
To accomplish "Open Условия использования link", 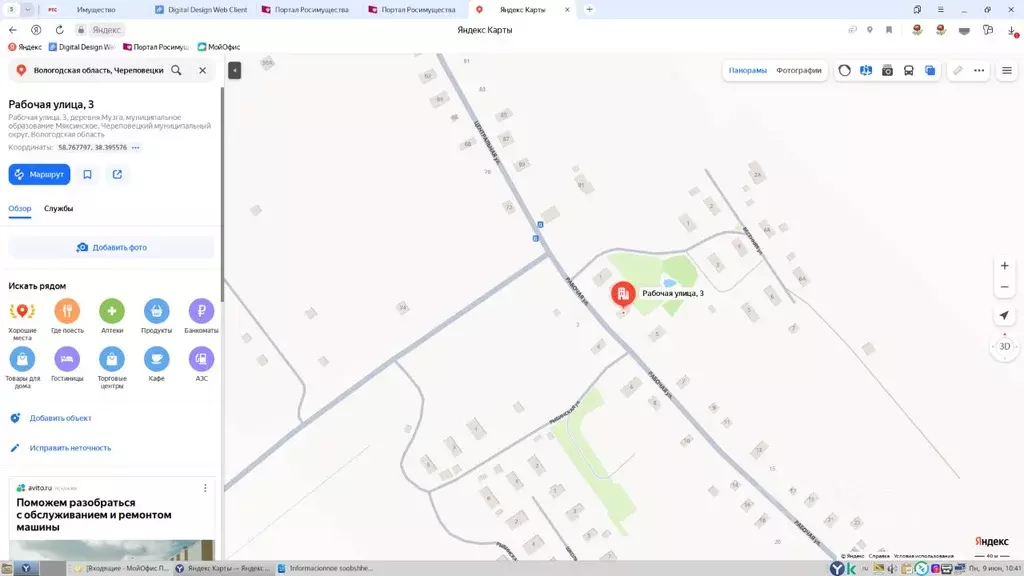I will [x=923, y=556].
